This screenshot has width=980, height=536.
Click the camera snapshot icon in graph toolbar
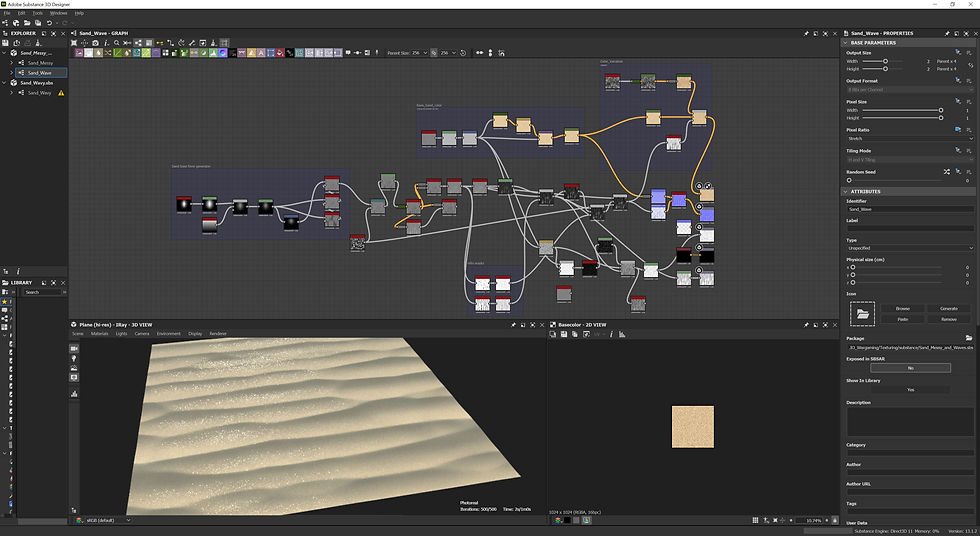[x=95, y=43]
